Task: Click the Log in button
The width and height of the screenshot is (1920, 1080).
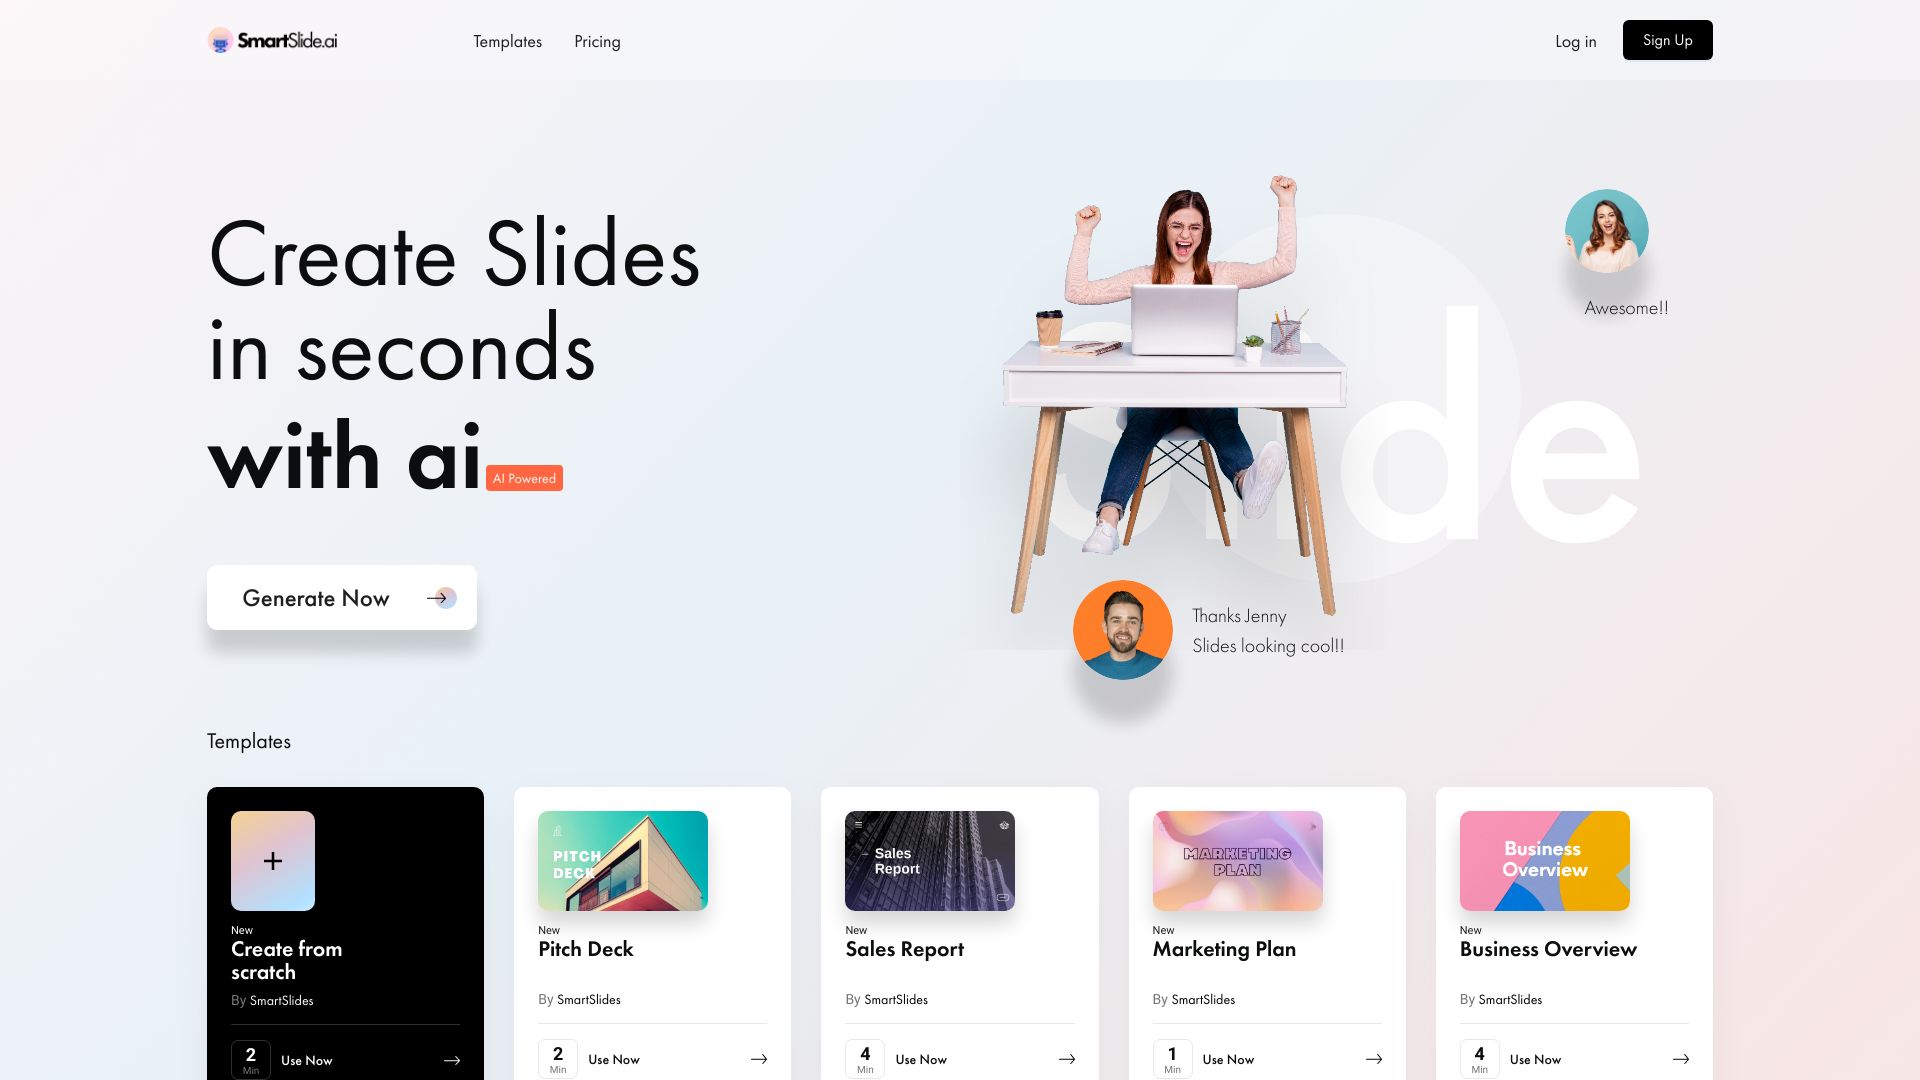Action: click(1576, 40)
